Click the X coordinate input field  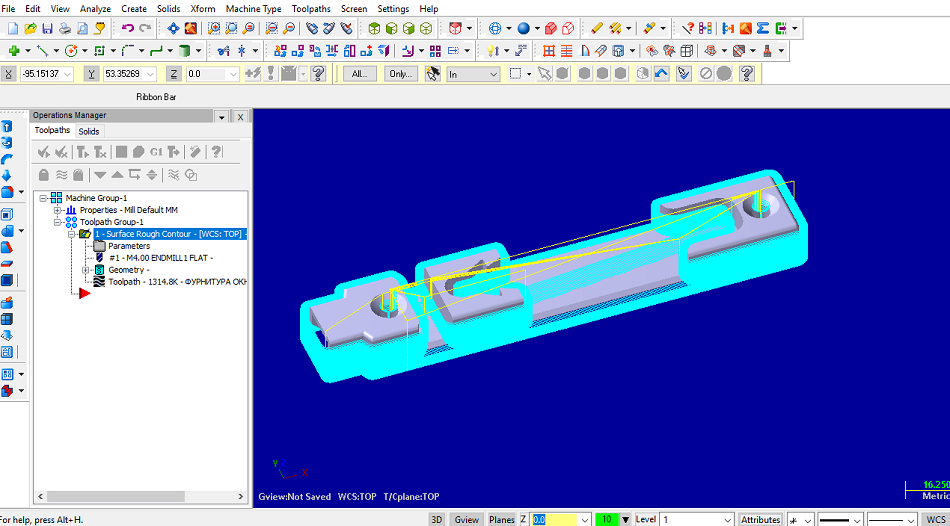48,74
